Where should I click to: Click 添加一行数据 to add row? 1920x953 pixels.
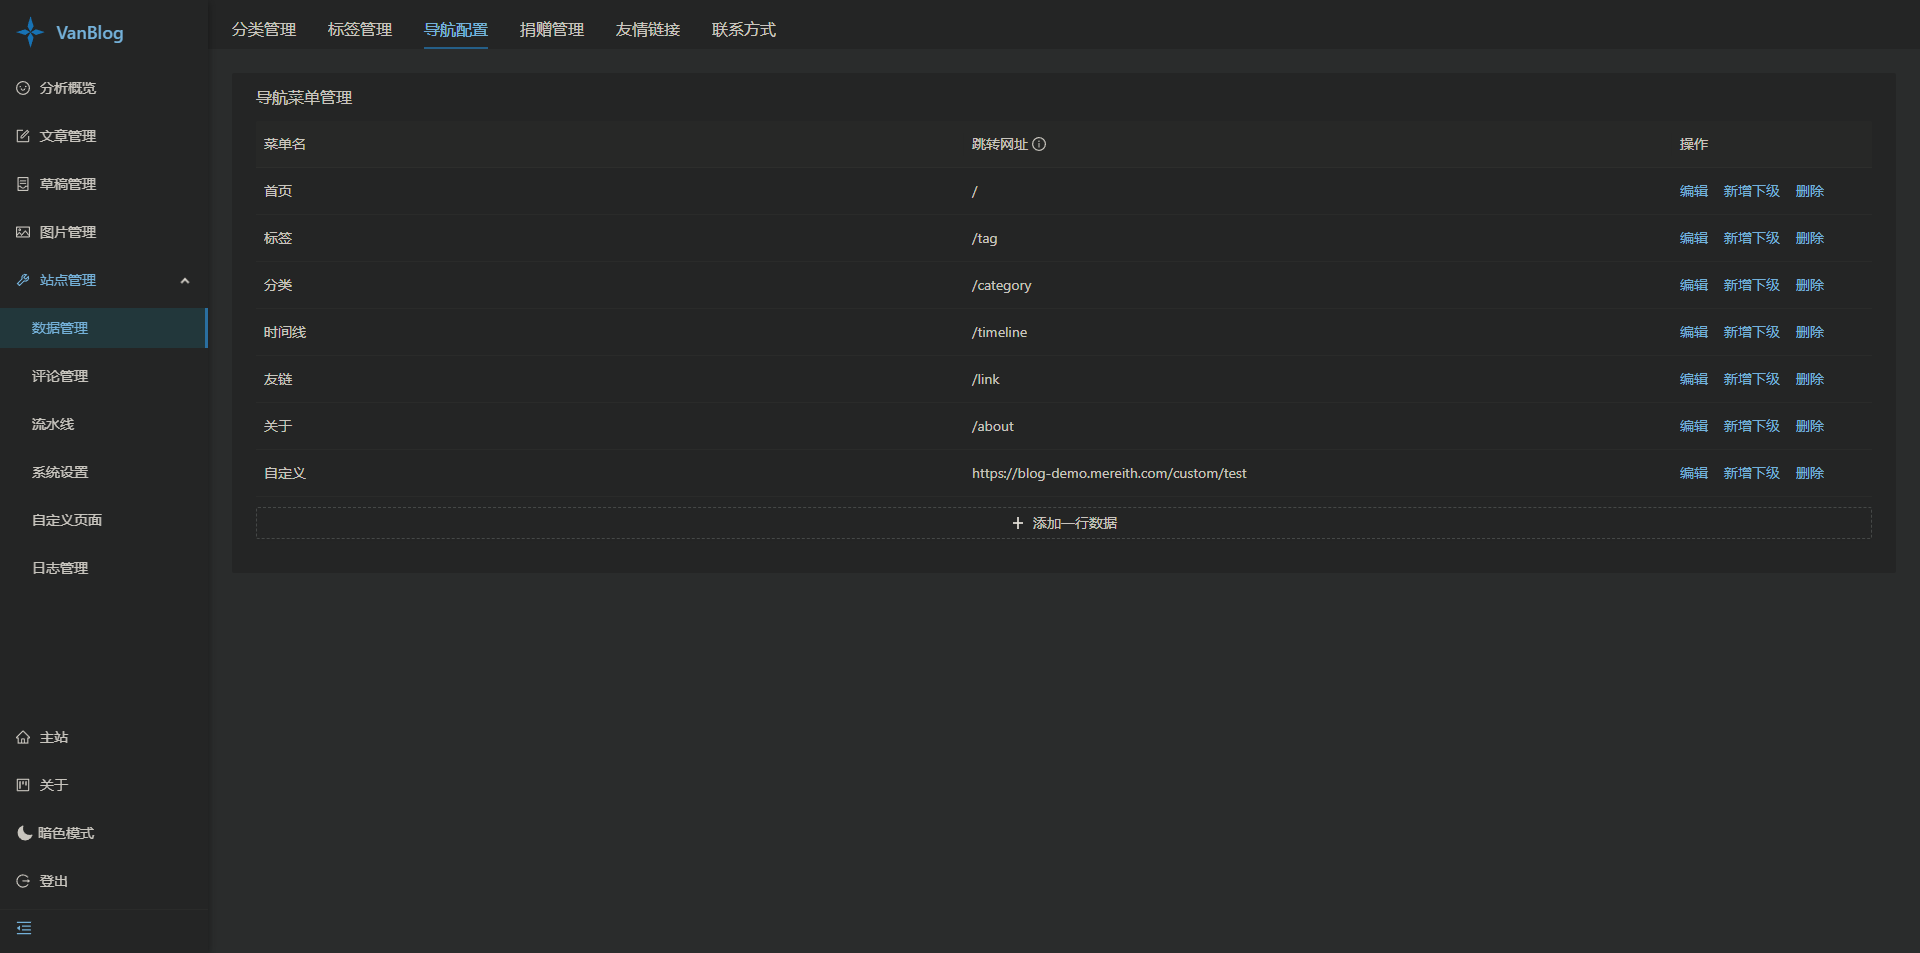pos(1063,523)
